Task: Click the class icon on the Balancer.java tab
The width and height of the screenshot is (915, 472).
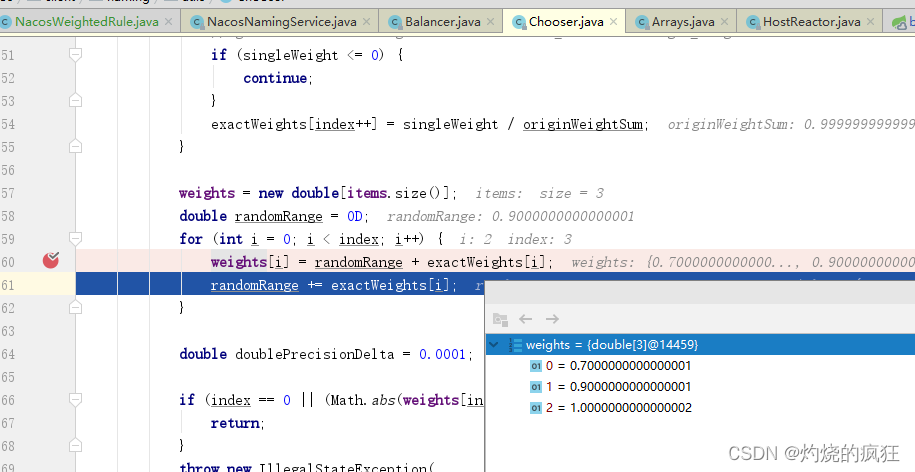Action: [x=394, y=22]
